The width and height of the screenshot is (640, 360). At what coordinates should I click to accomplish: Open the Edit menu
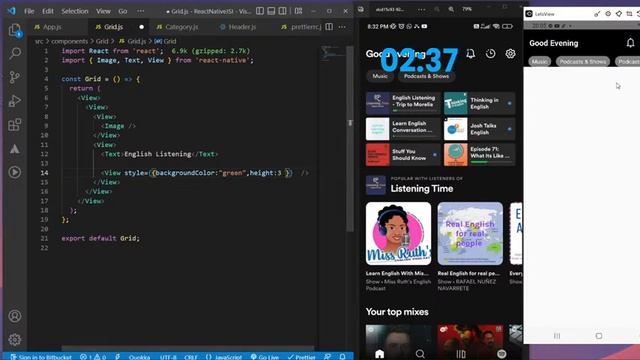[x=48, y=11]
